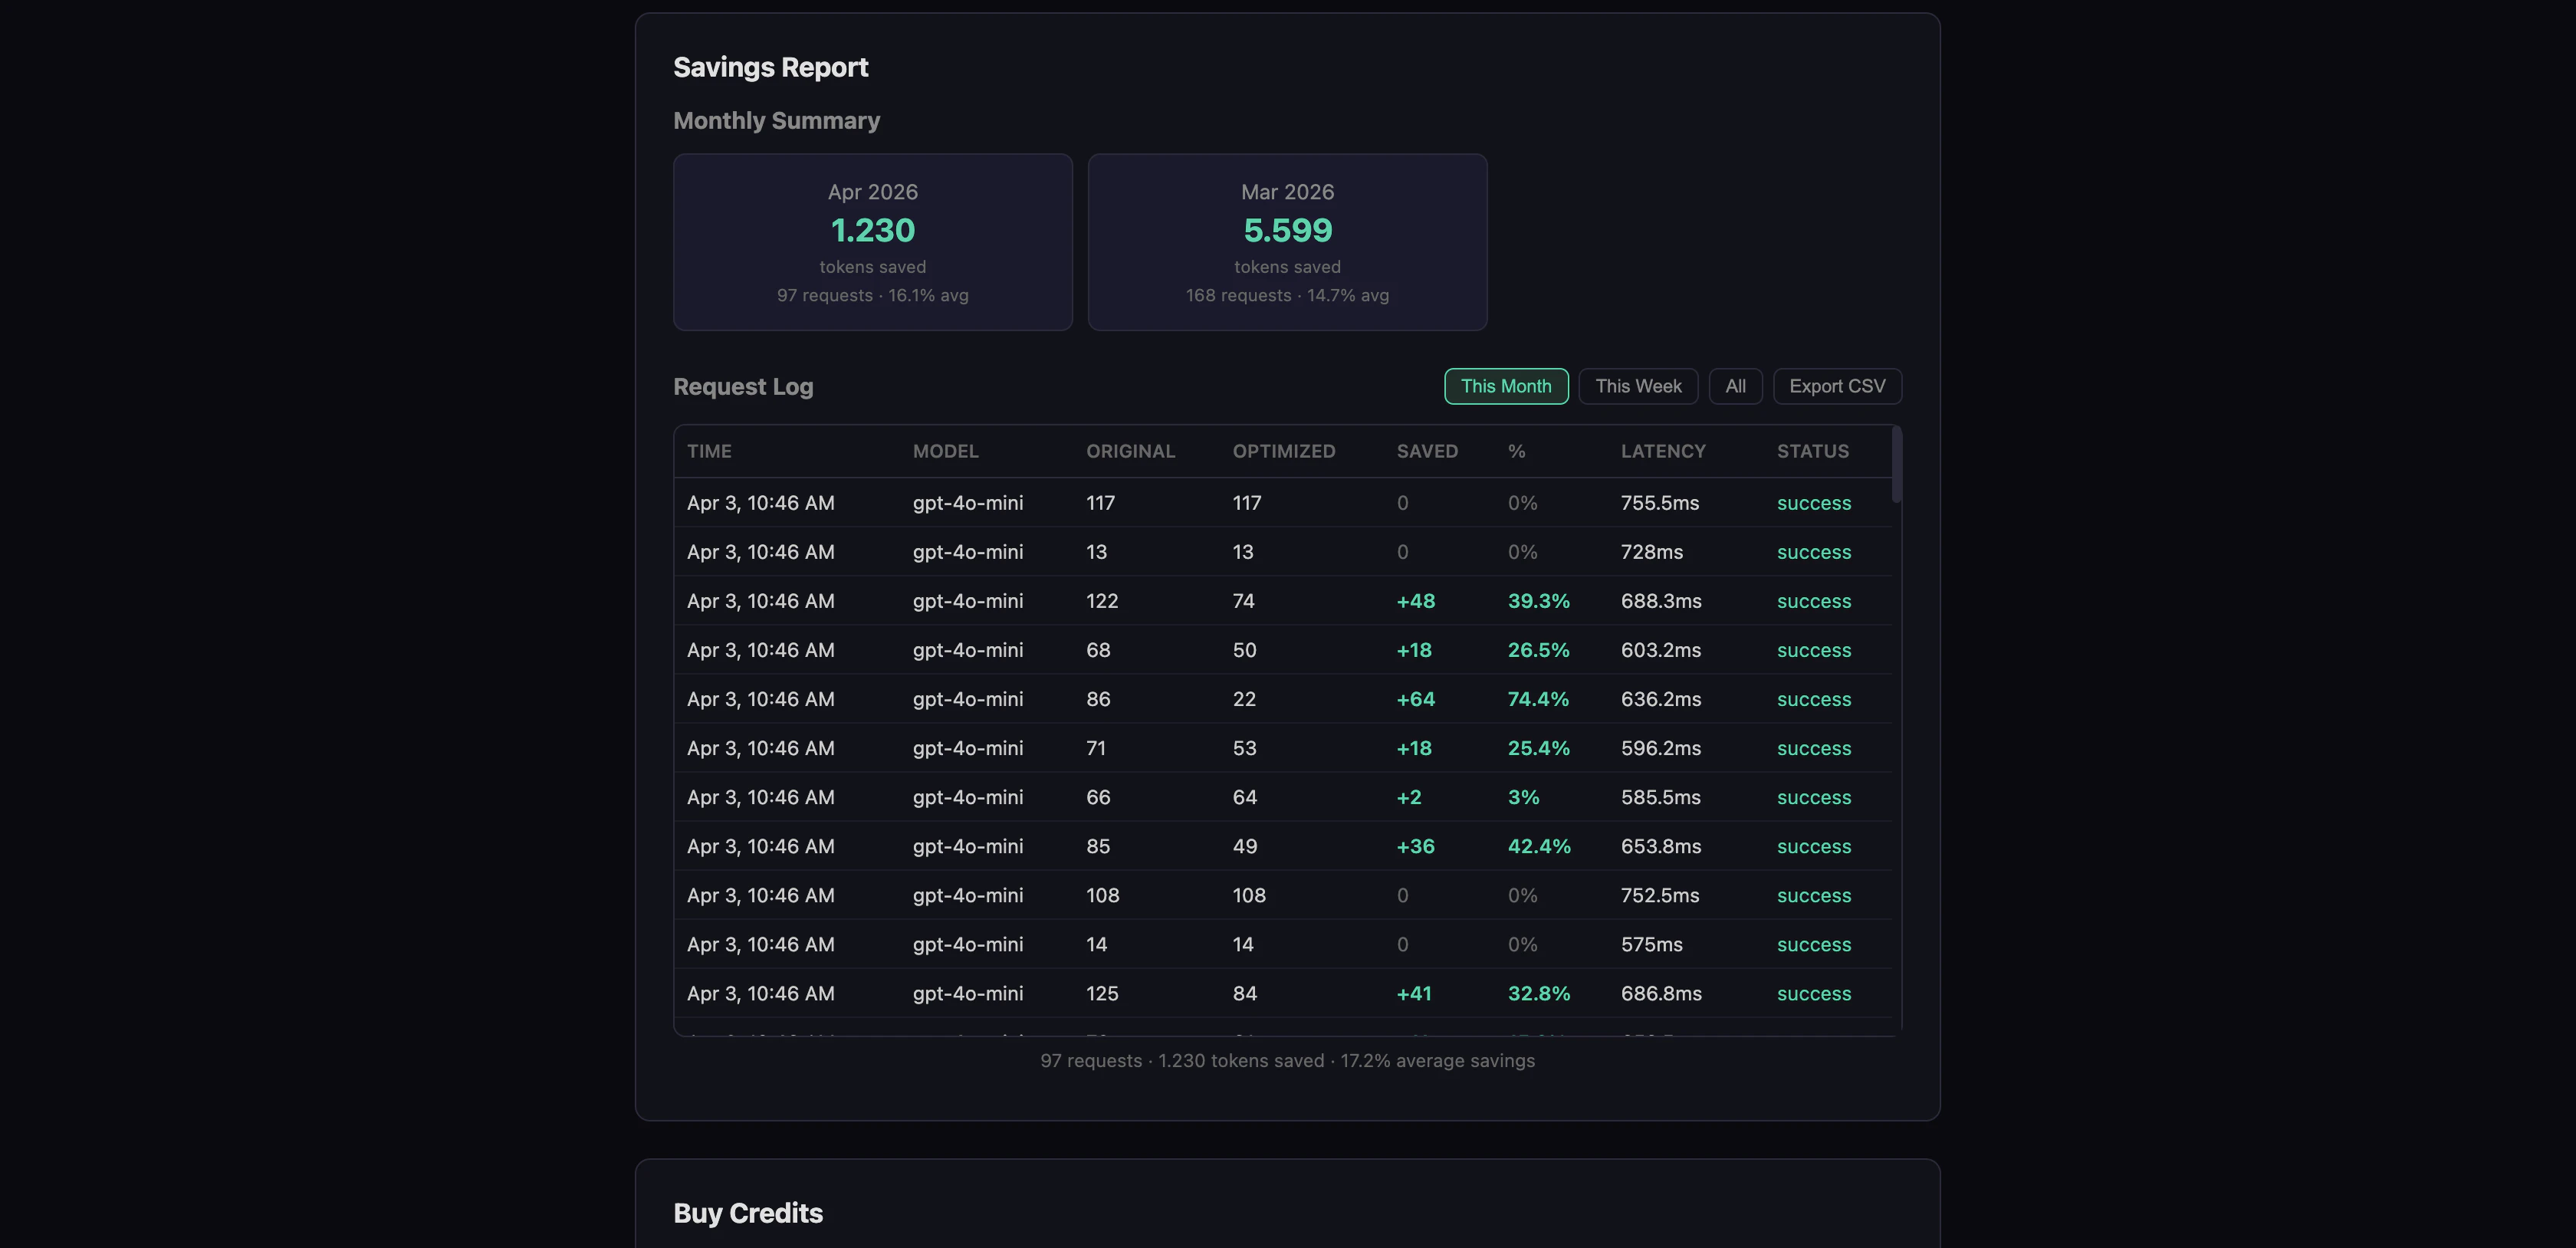Sort the table by STATUS column
Viewport: 2576px width, 1248px height.
pyautogui.click(x=1813, y=451)
